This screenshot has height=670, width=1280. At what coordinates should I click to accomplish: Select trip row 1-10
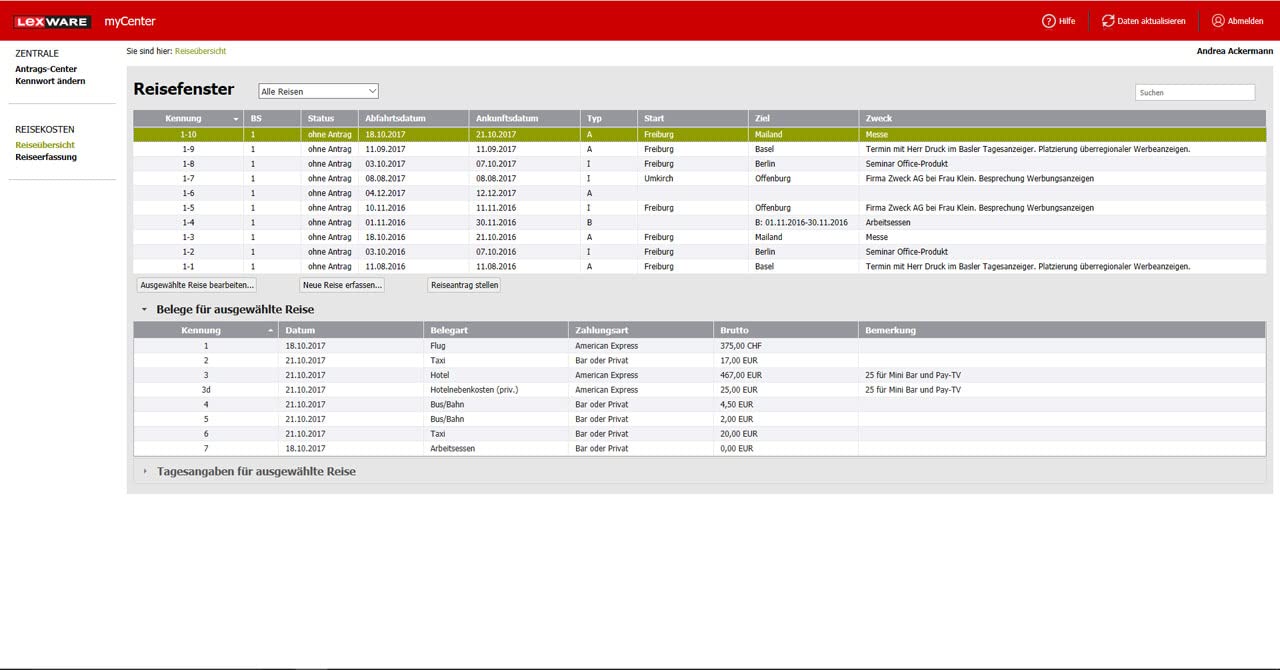click(x=700, y=134)
